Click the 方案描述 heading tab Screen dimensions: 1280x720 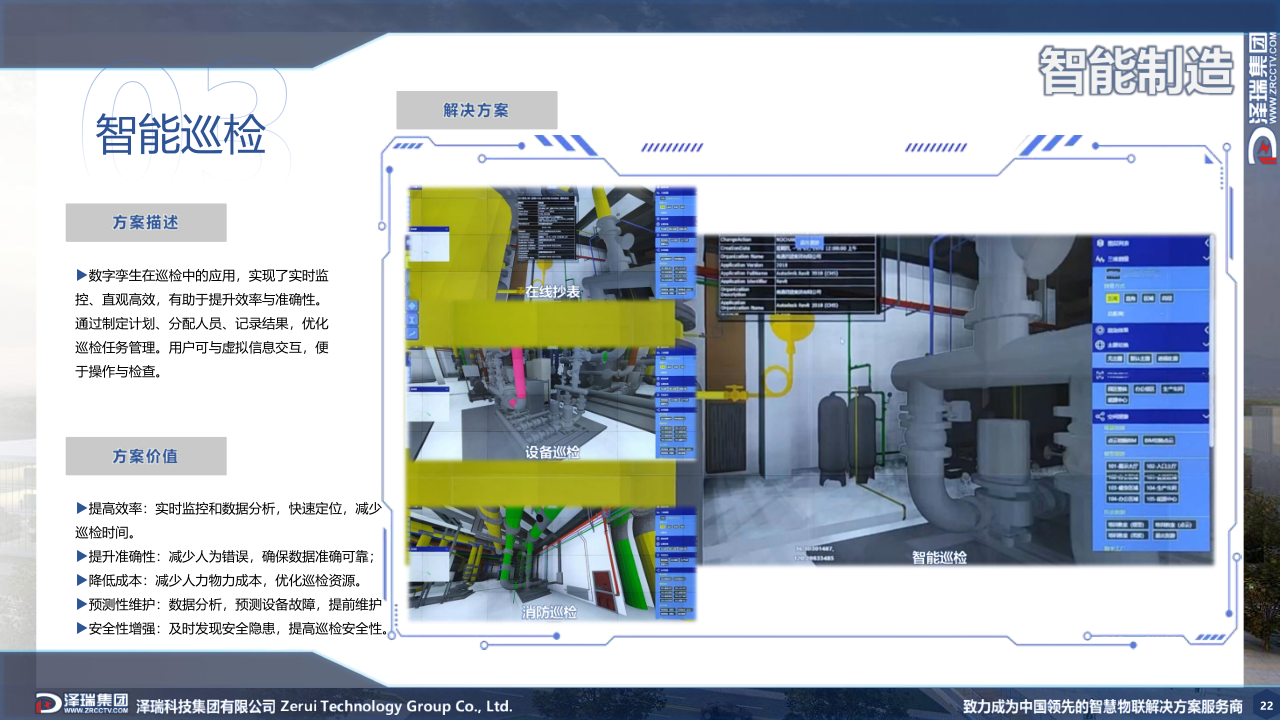tap(146, 223)
